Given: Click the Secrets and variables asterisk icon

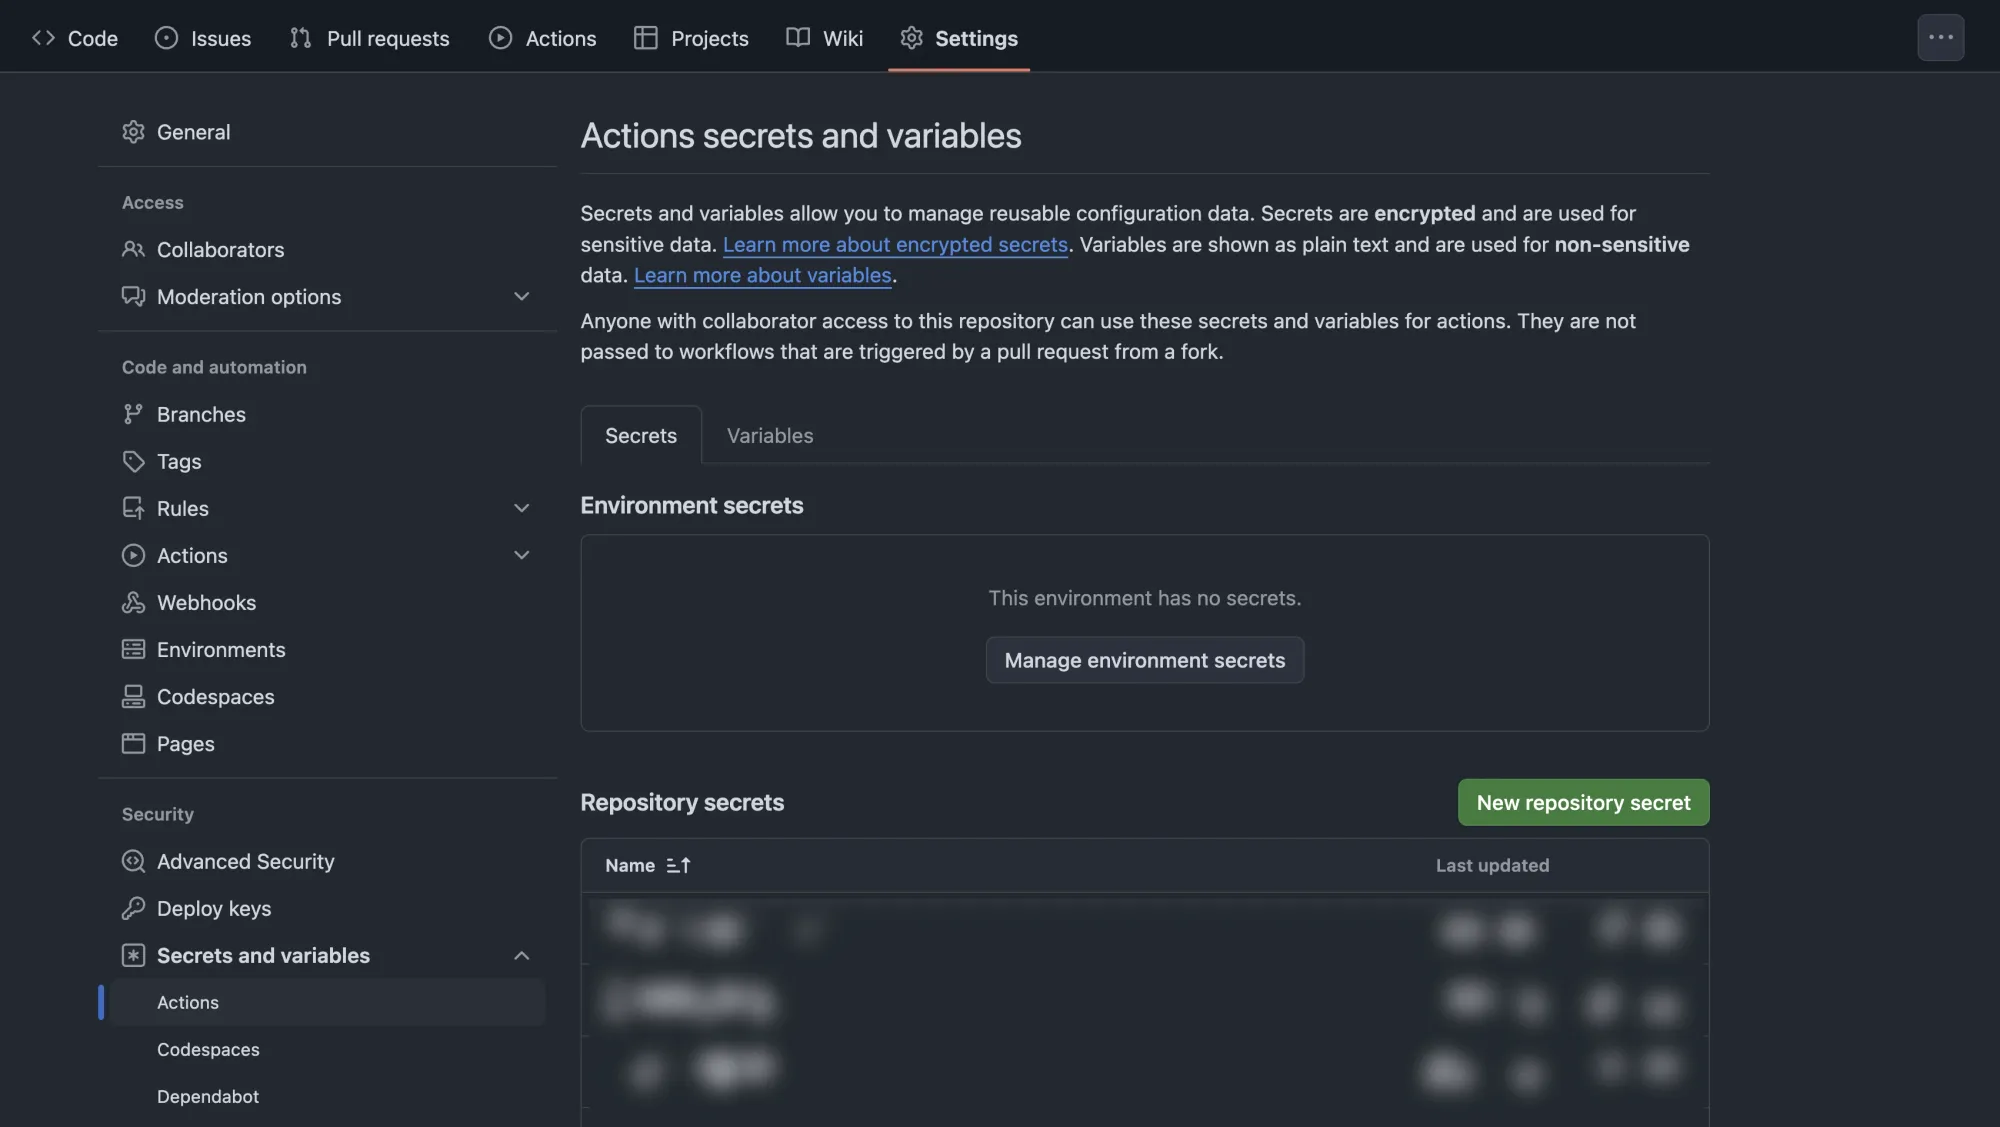Looking at the screenshot, I should pyautogui.click(x=133, y=955).
